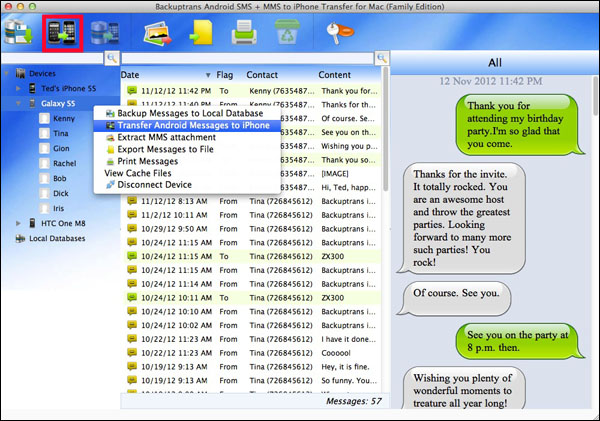Click See you on the party bubble
Viewport: 600px width, 421px height.
tap(518, 341)
